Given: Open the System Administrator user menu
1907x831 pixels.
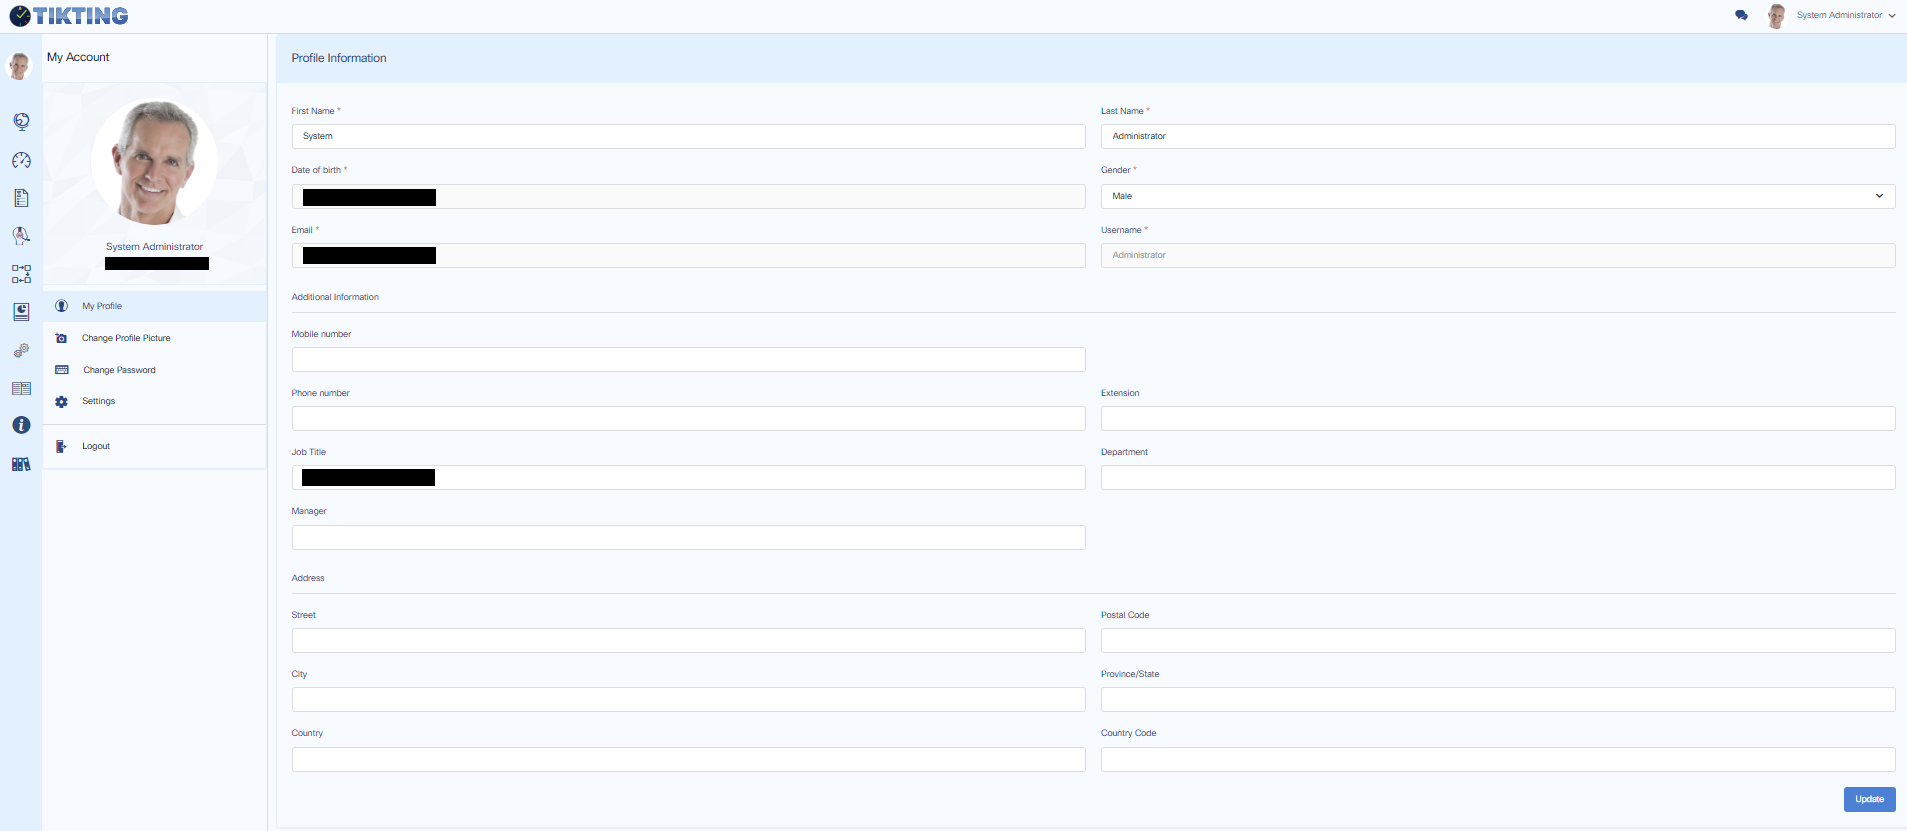Looking at the screenshot, I should pos(1838,15).
